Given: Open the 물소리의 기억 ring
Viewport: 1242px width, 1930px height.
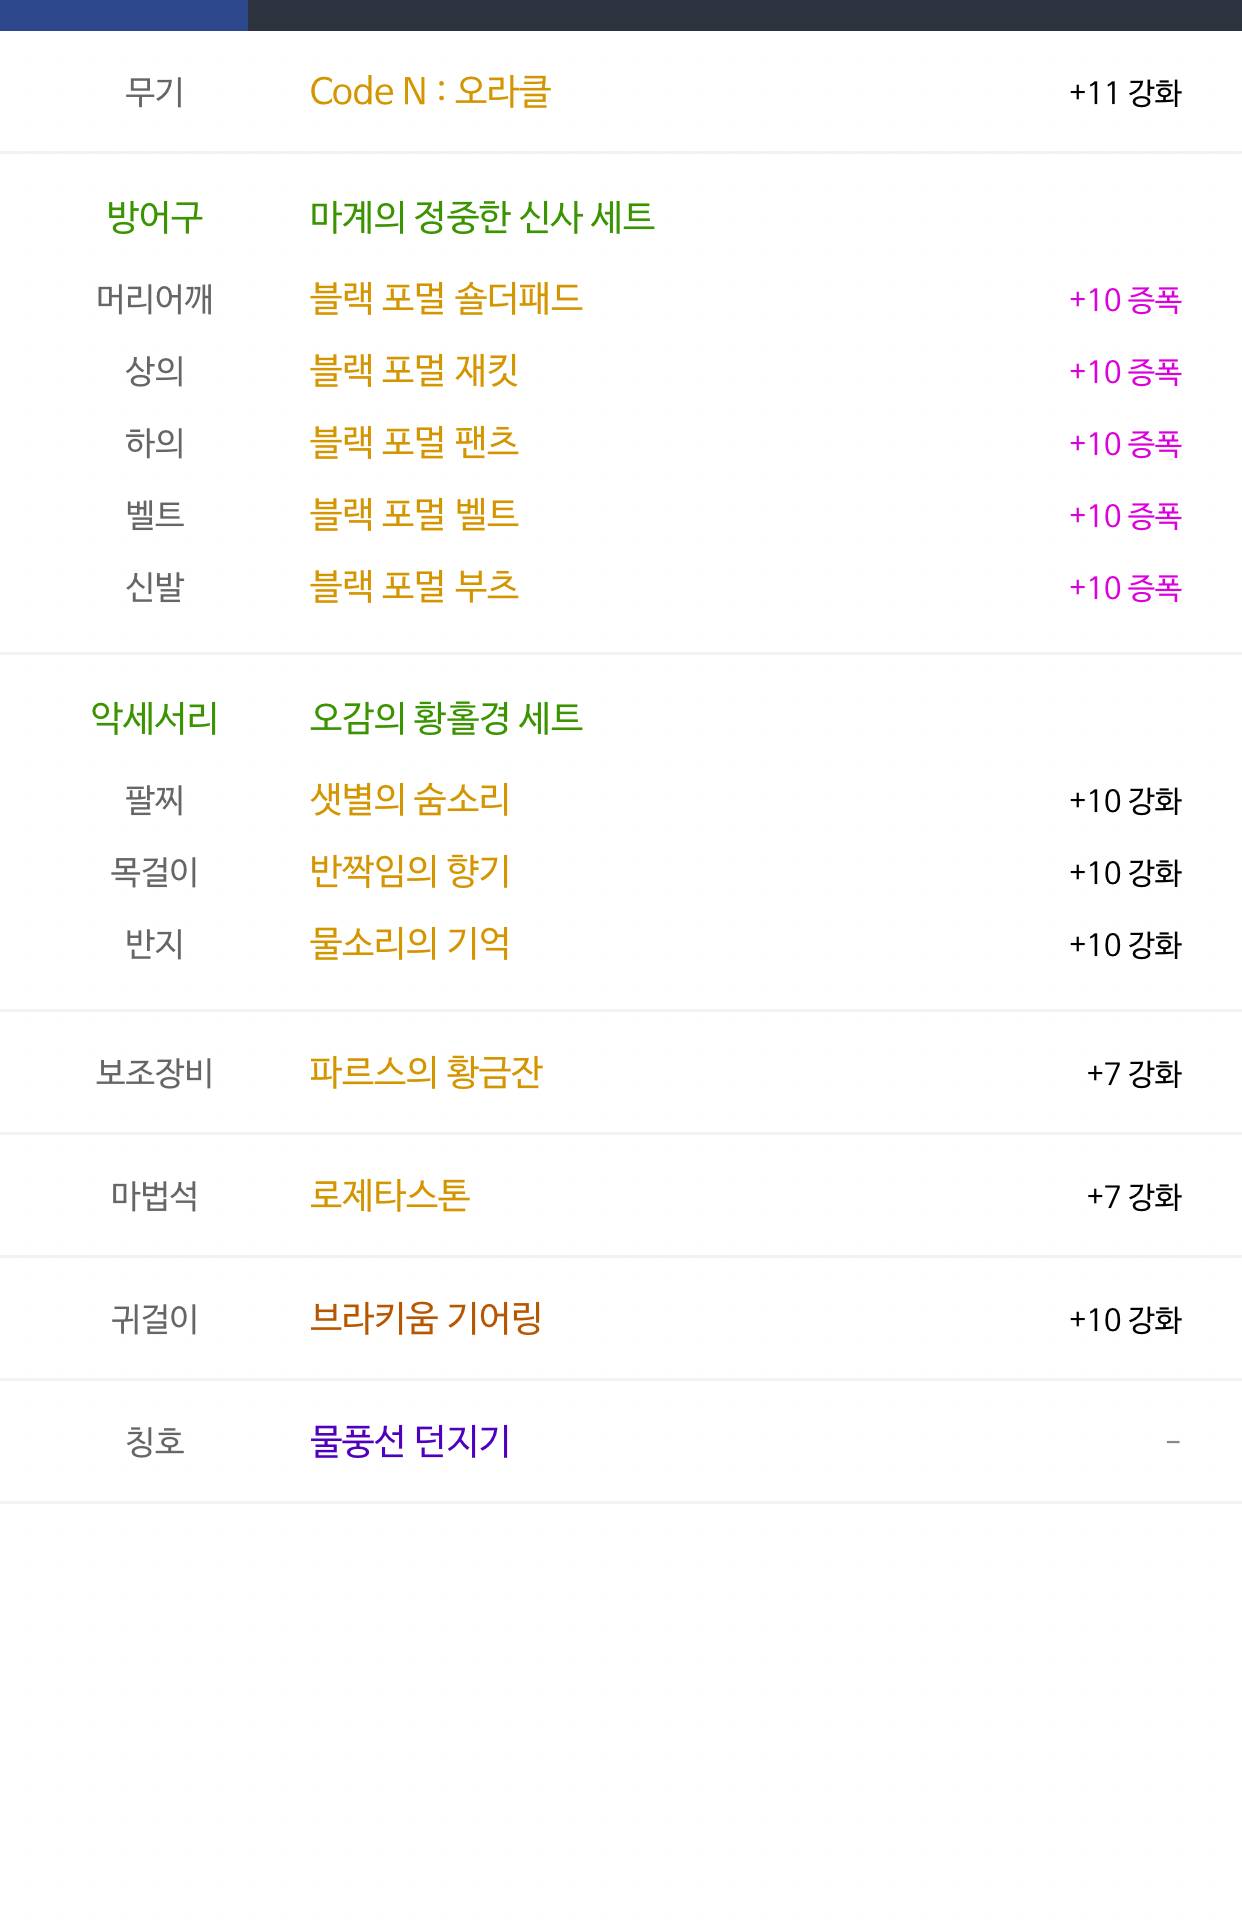Looking at the screenshot, I should (x=410, y=944).
